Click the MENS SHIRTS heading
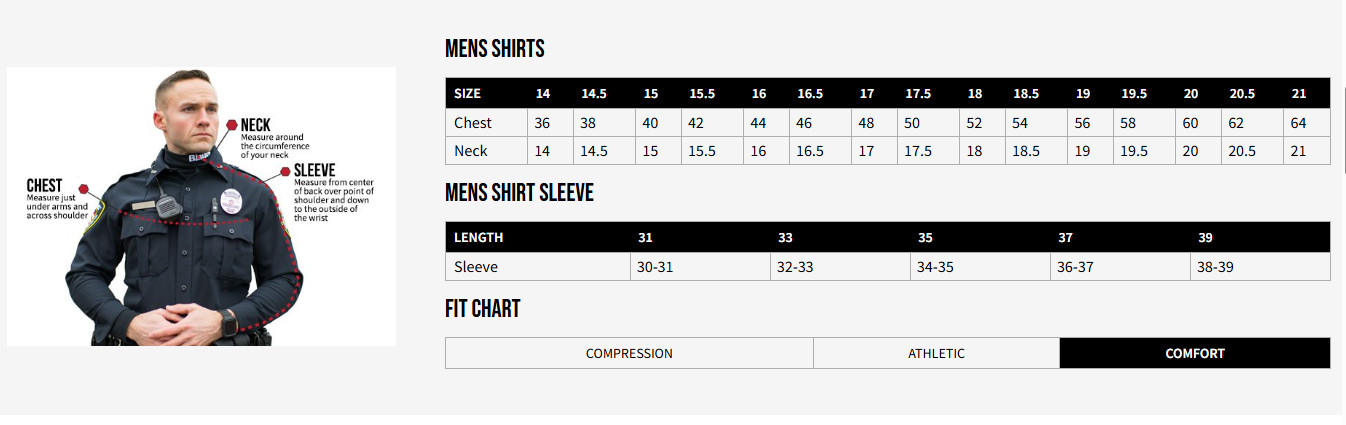 click(x=494, y=49)
